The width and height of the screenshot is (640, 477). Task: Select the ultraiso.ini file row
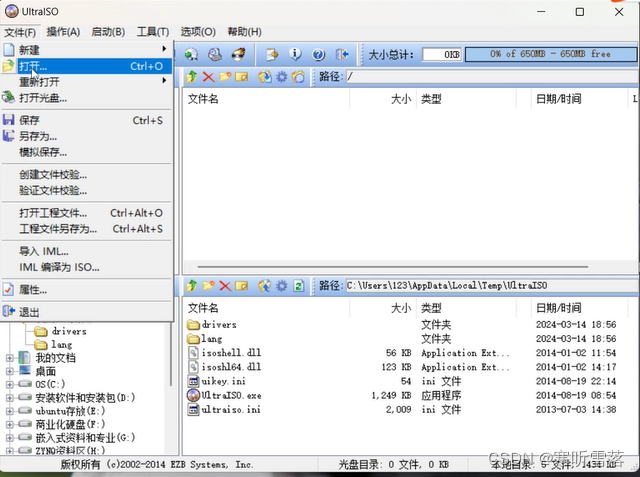tap(402, 409)
